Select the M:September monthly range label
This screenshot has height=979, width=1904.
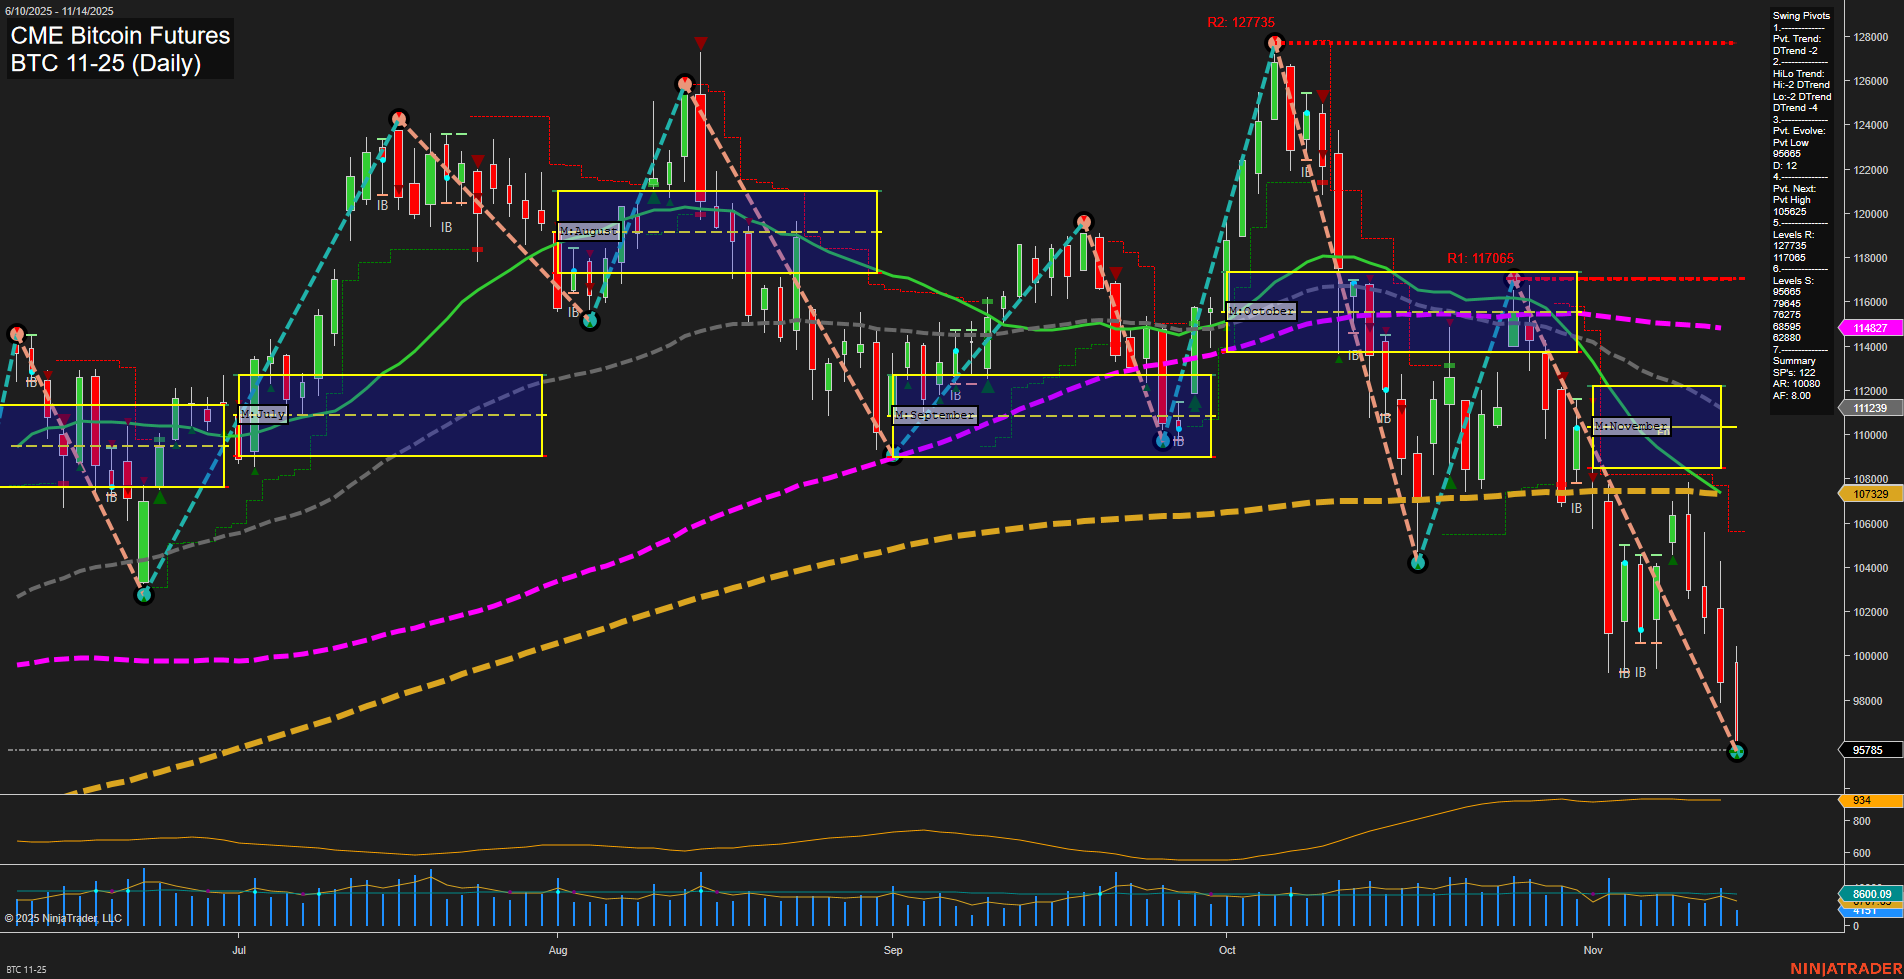934,415
